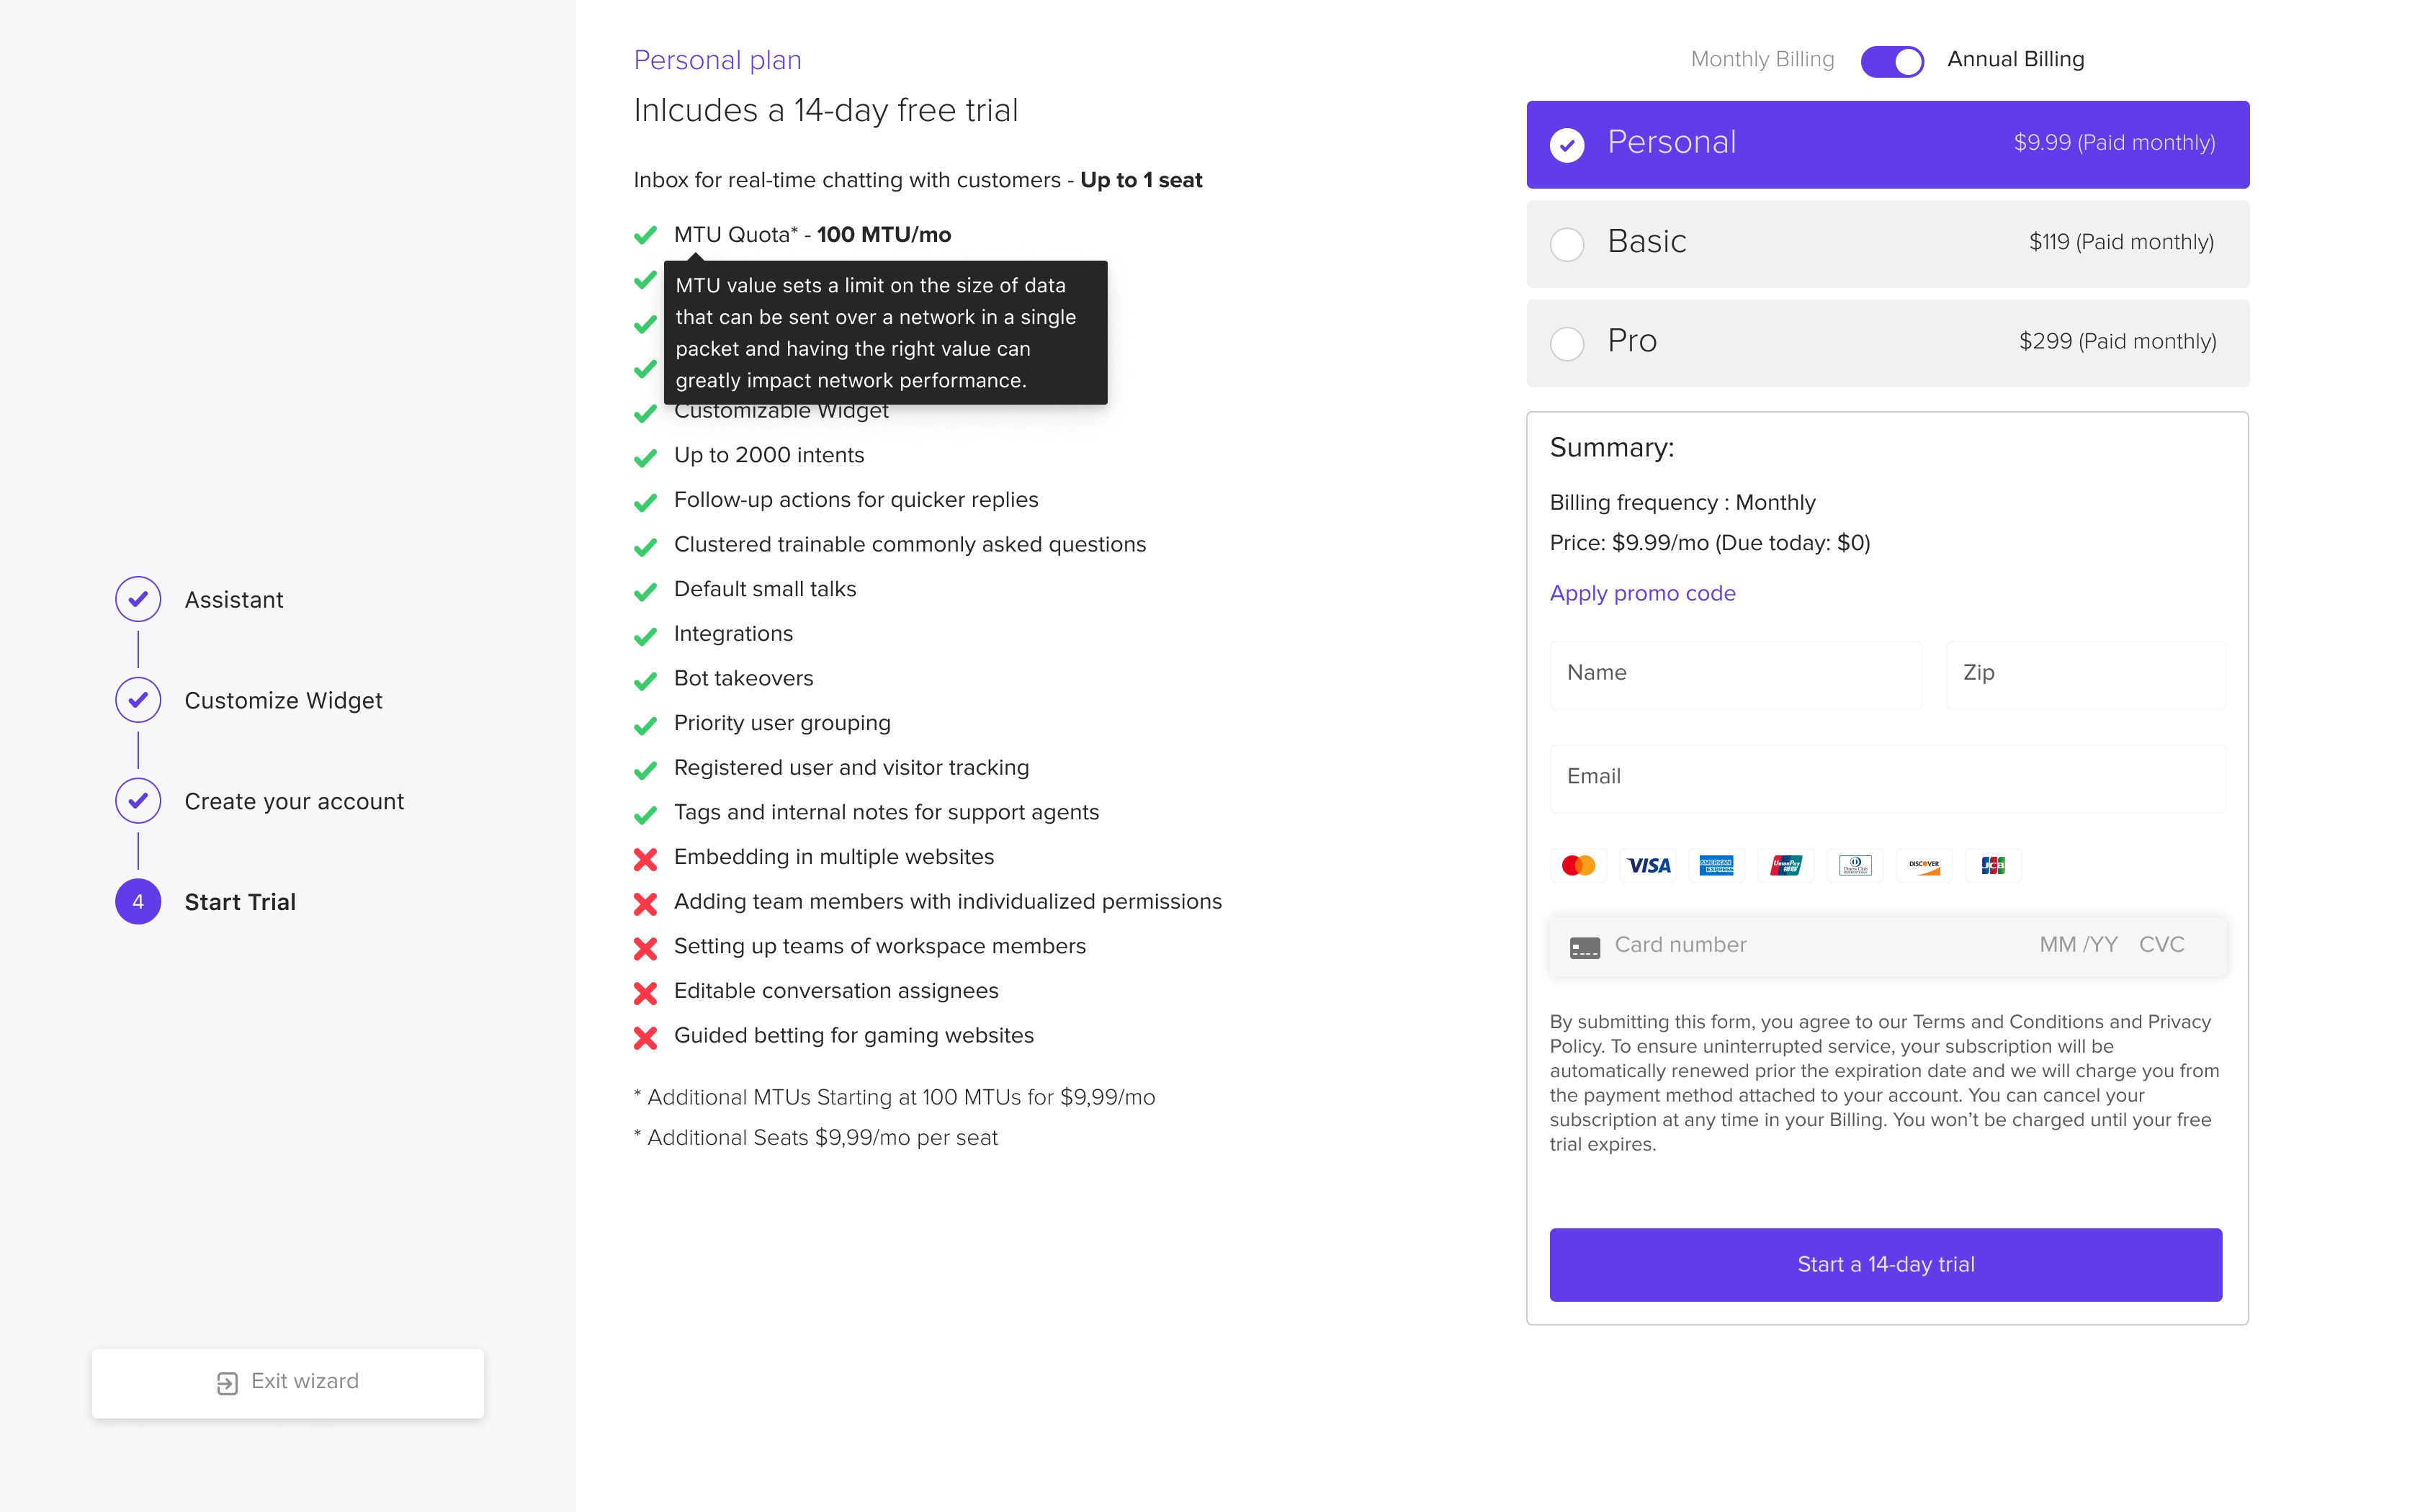Click the Annual Billing label
Image resolution: width=2420 pixels, height=1512 pixels.
pos(2015,60)
